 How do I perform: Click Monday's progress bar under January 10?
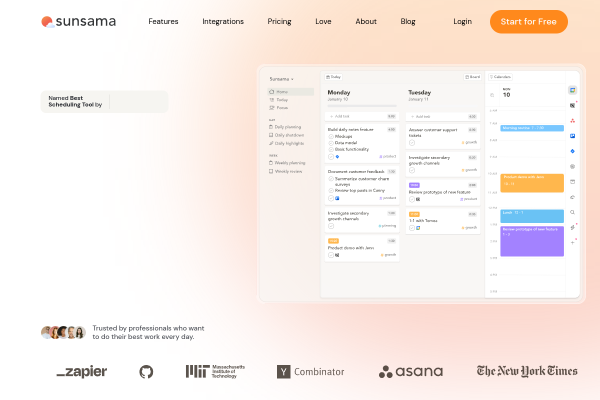click(362, 106)
